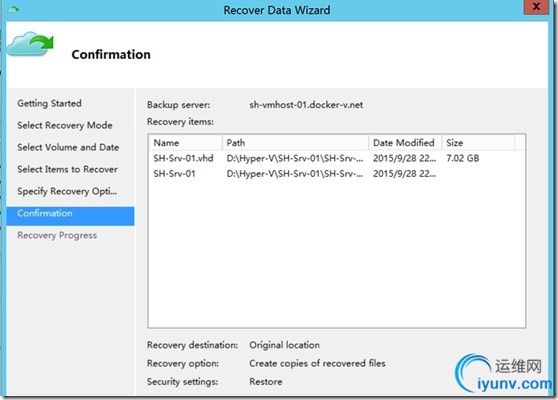Image resolution: width=558 pixels, height=400 pixels.
Task: Click the Confirmation page heading
Action: [x=111, y=54]
